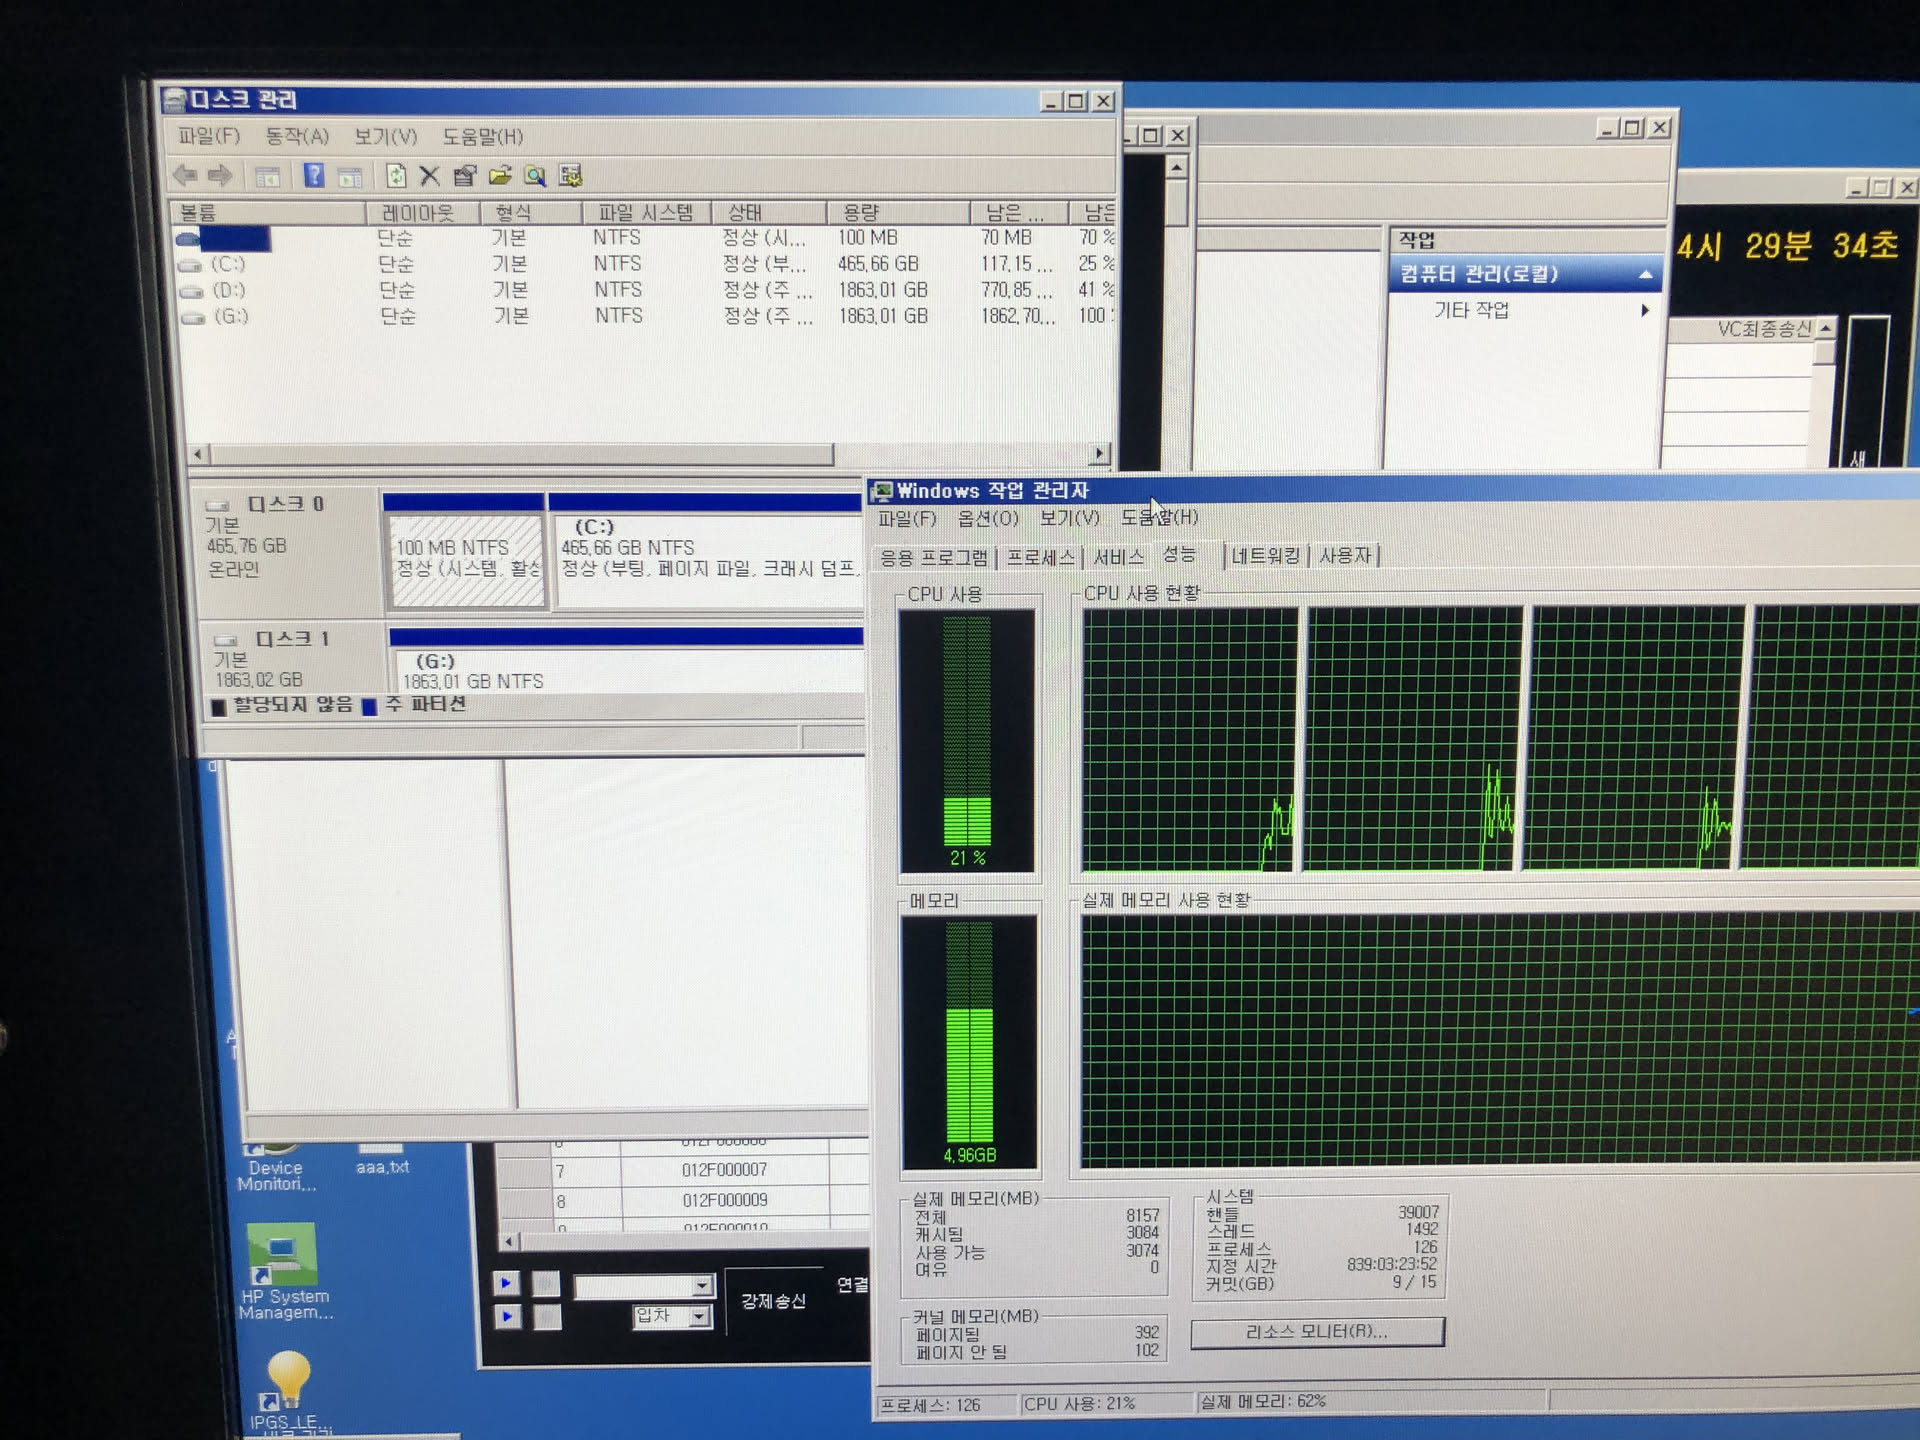Click the Open folder icon in toolbar
The width and height of the screenshot is (1920, 1440).
pos(500,177)
